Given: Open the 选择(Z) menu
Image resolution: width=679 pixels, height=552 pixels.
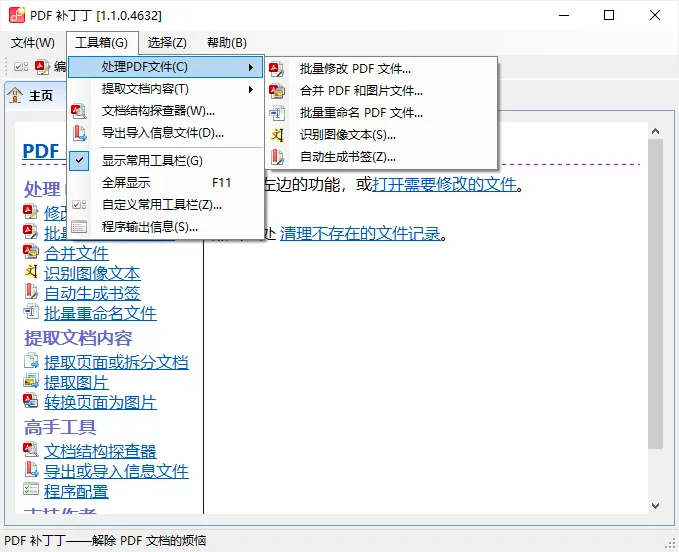Looking at the screenshot, I should pyautogui.click(x=167, y=43).
